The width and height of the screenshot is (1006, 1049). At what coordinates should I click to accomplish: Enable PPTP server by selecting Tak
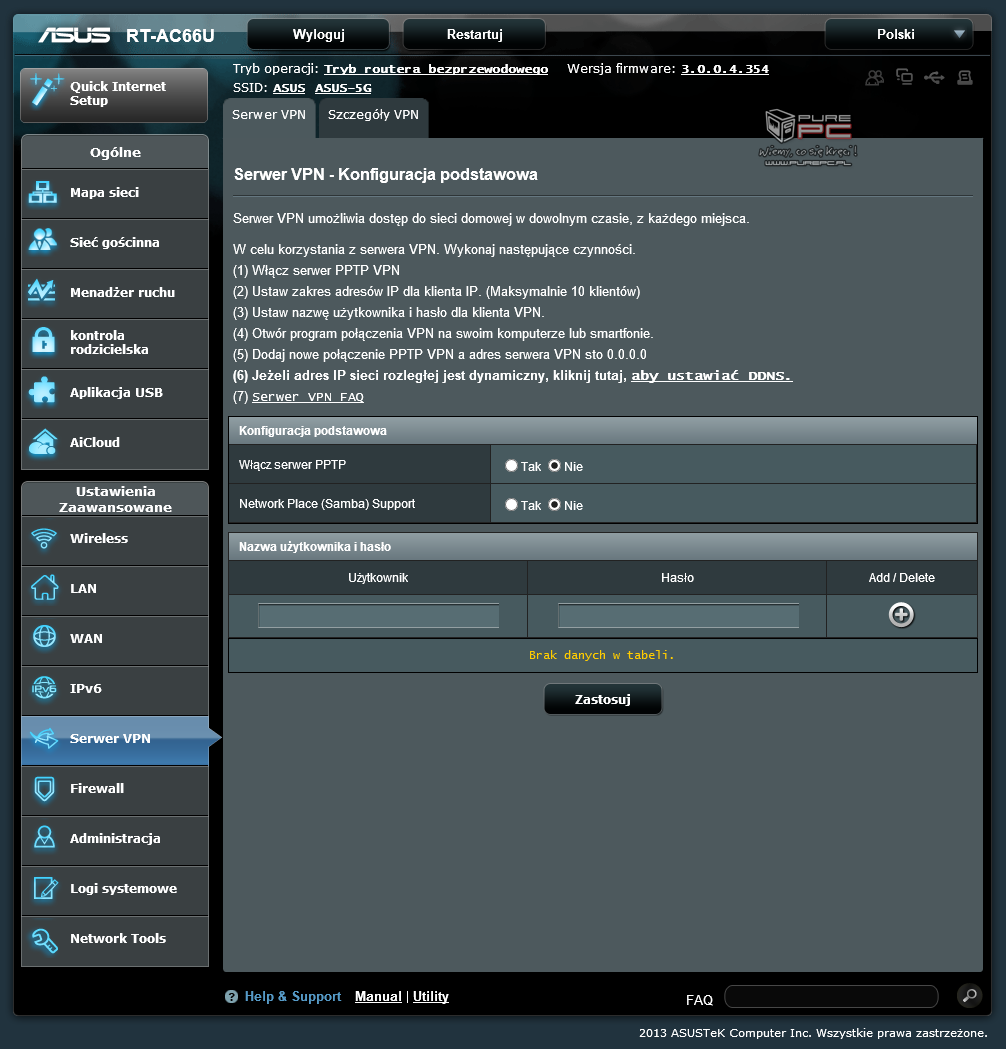click(x=511, y=466)
